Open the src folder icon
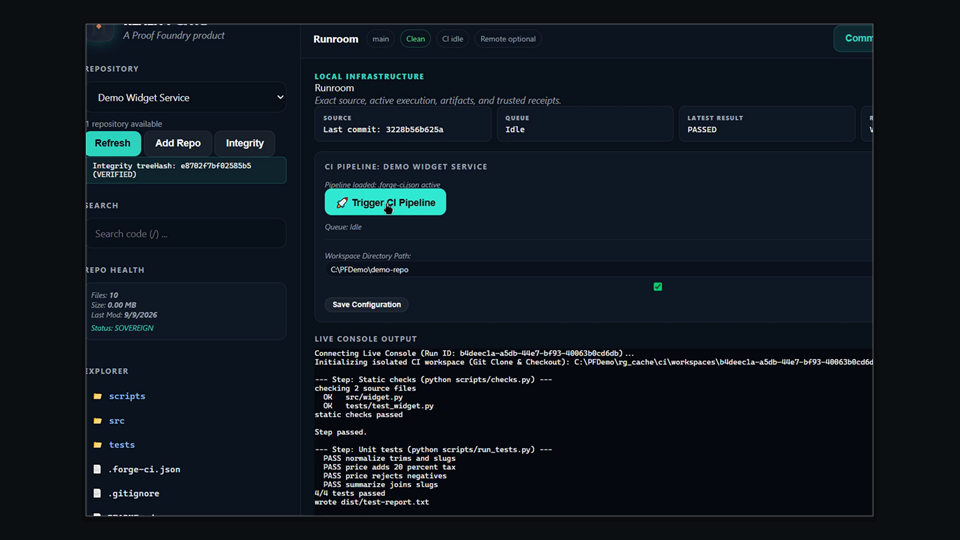 pos(97,421)
